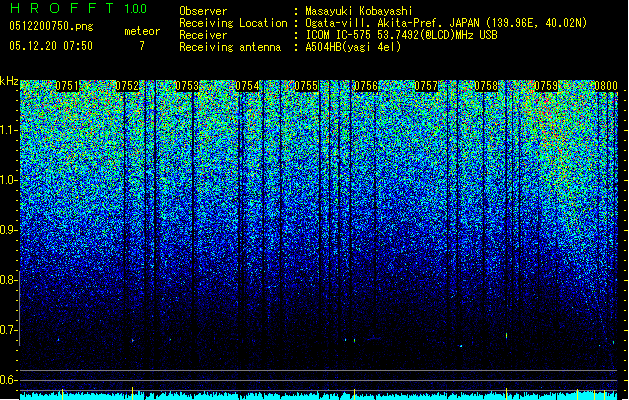The height and width of the screenshot is (400, 629).
Task: Click the 0759 time marker label
Action: point(546,86)
